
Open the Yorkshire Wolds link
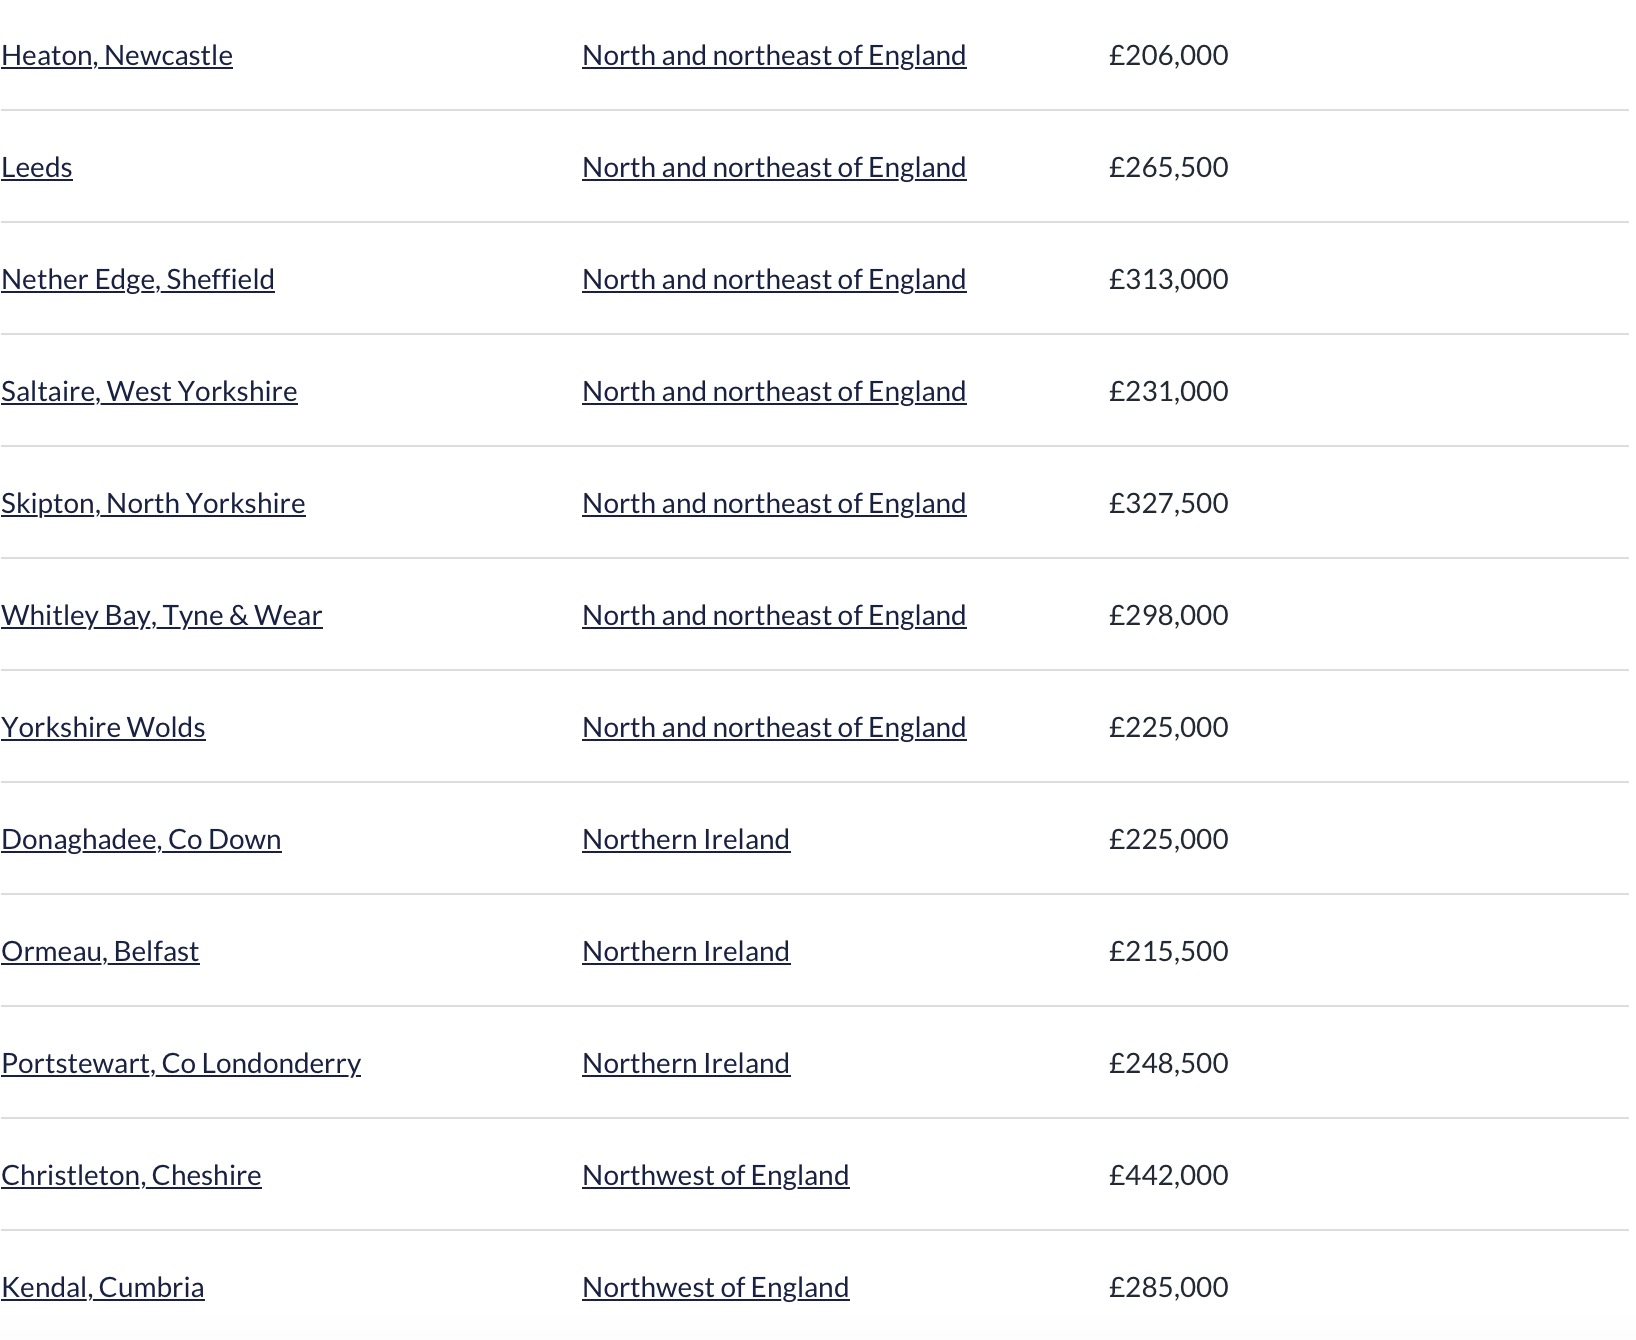click(x=103, y=727)
